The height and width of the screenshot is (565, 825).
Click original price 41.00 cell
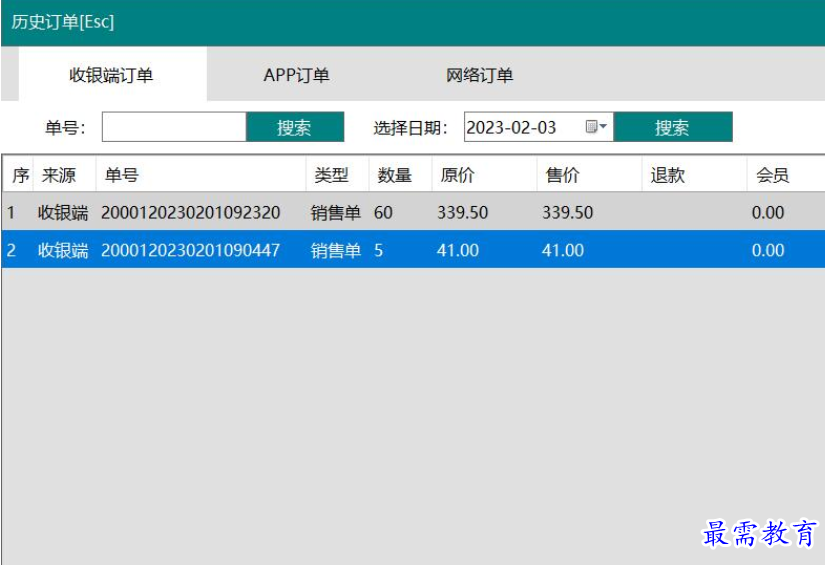click(x=458, y=250)
